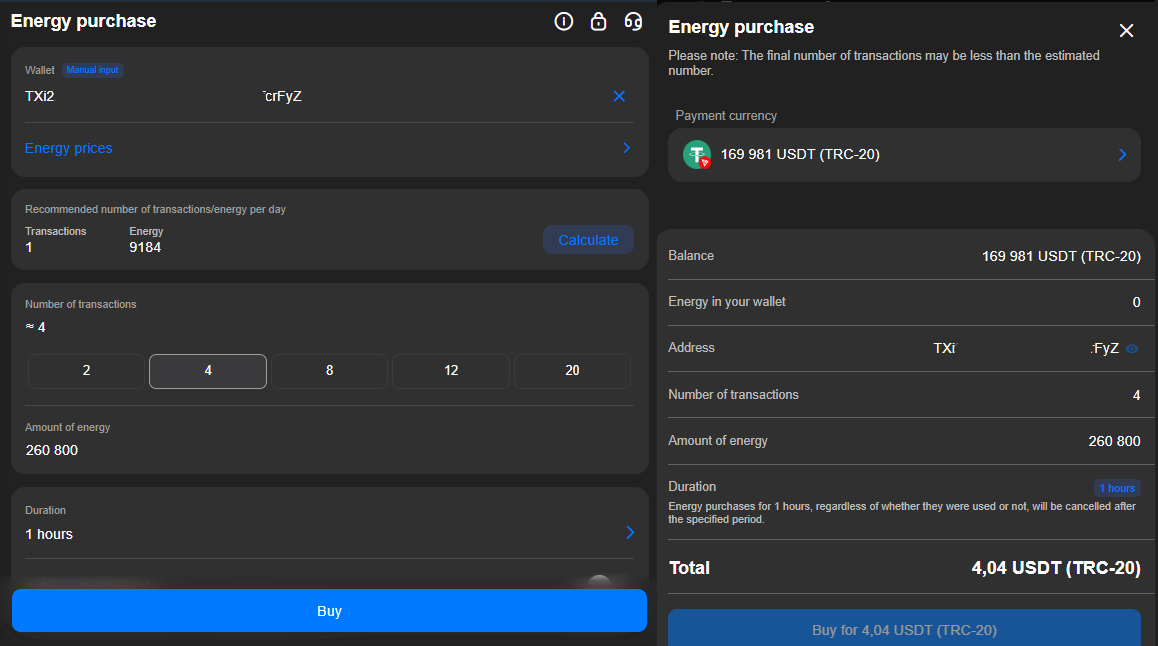Select 2 transactions option
The image size is (1158, 646).
click(x=86, y=371)
